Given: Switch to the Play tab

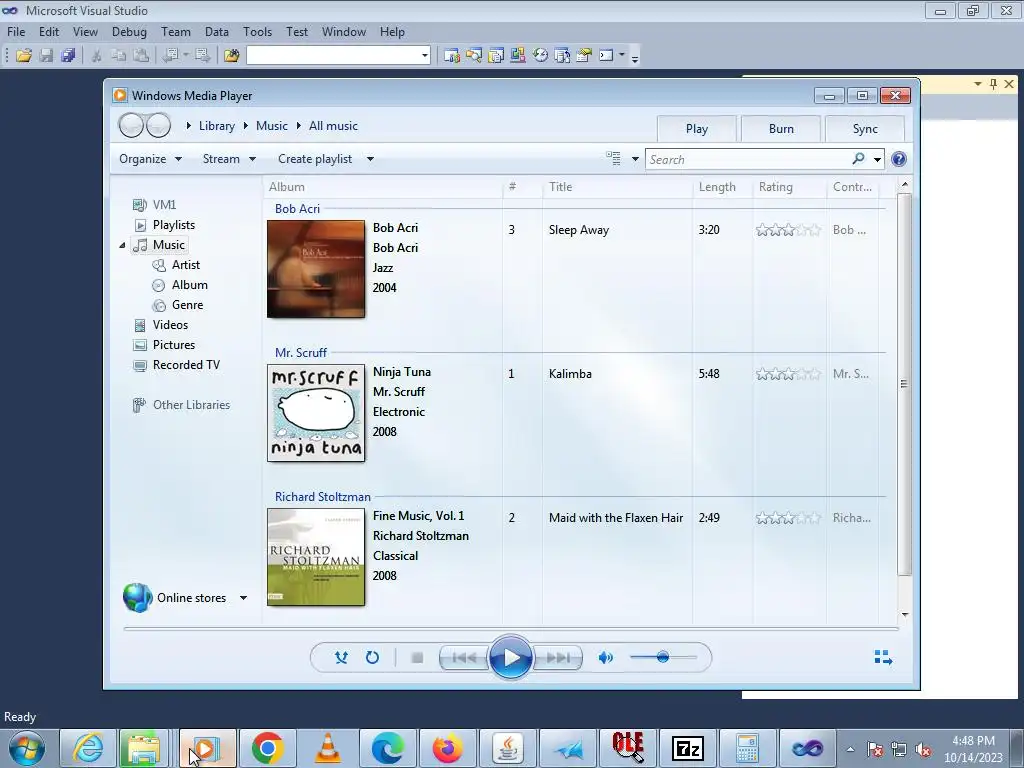Looking at the screenshot, I should [697, 129].
